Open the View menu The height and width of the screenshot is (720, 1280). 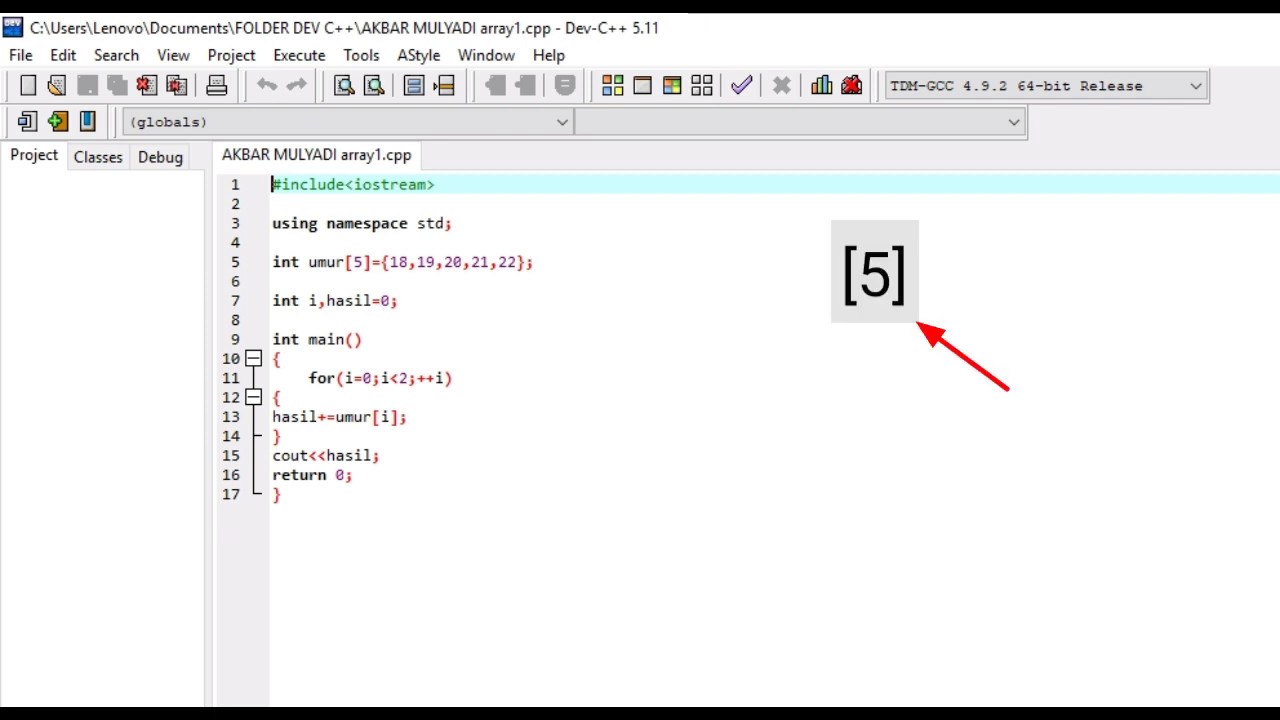(173, 55)
